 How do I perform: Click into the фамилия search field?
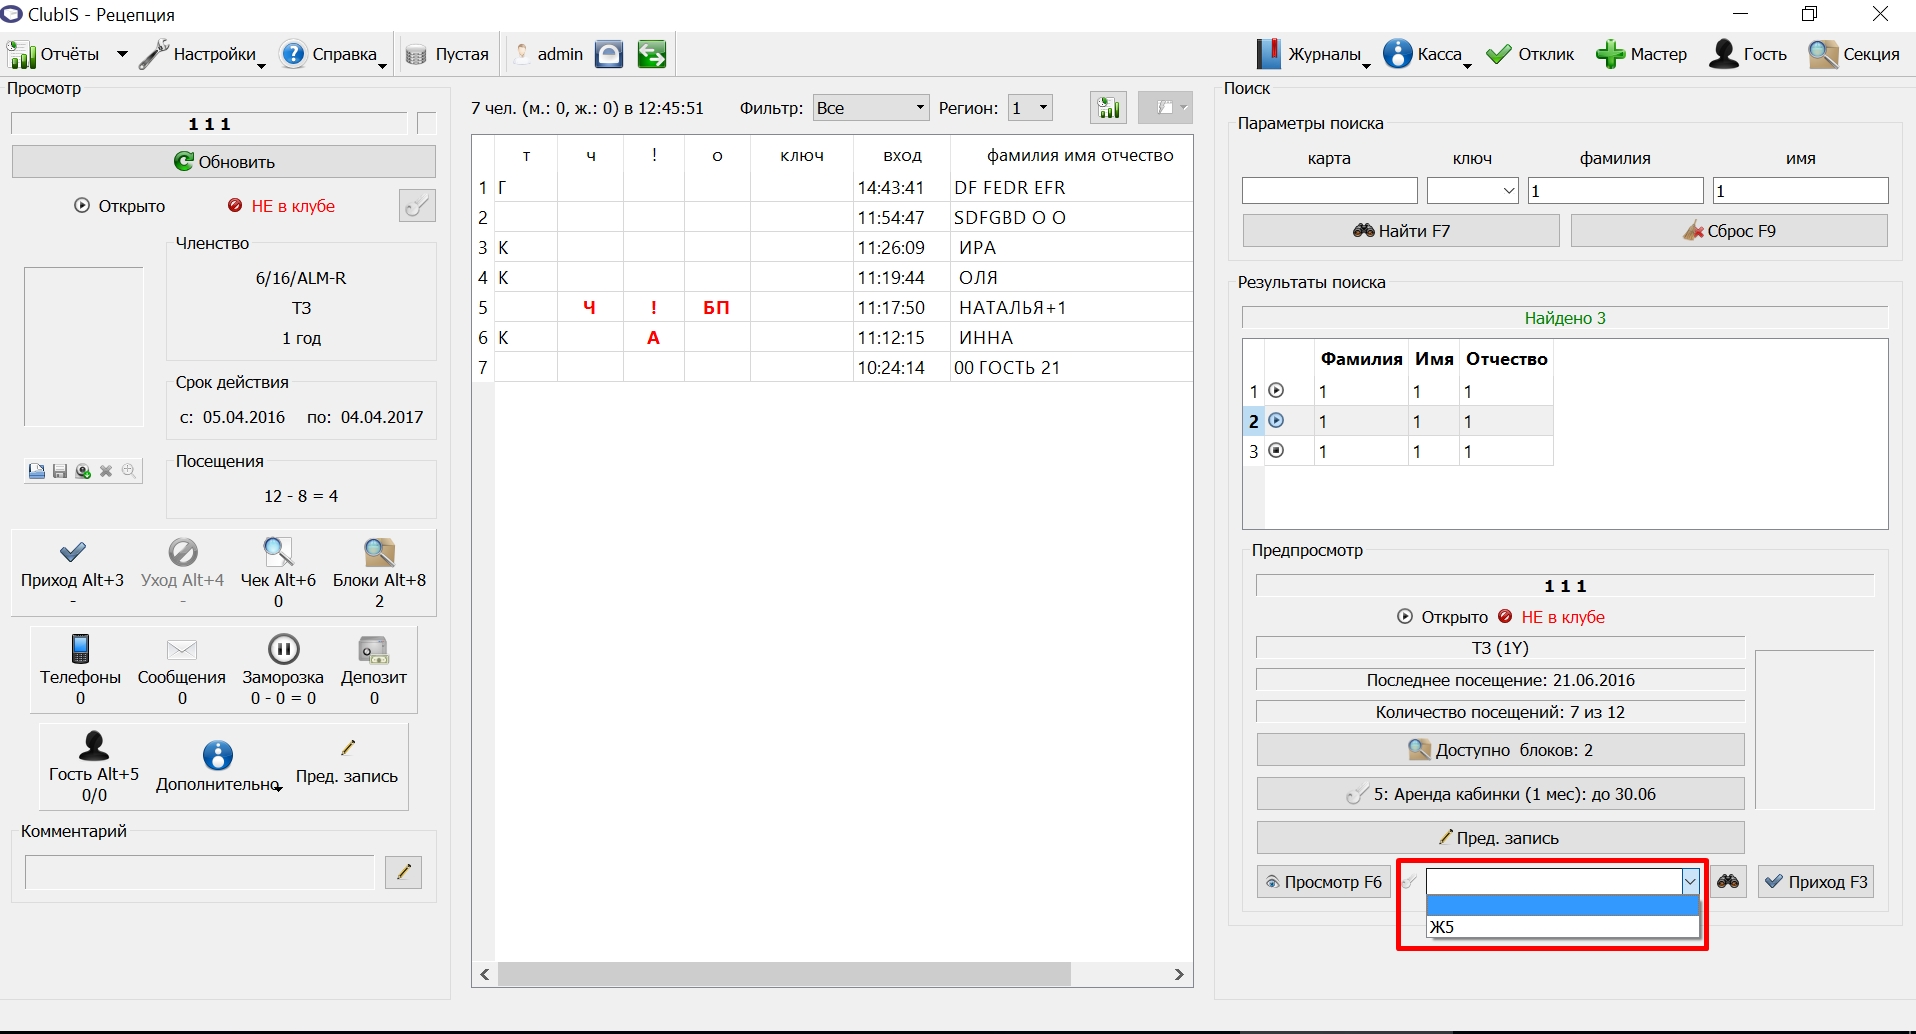[1615, 190]
